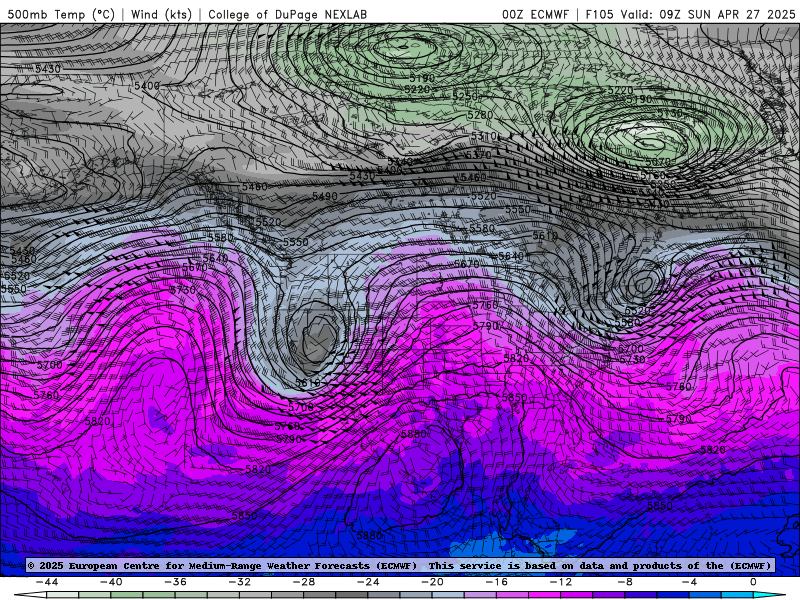Screen dimensions: 800x600
Task: Click the '-8' temperature scale label
Action: pos(626,582)
